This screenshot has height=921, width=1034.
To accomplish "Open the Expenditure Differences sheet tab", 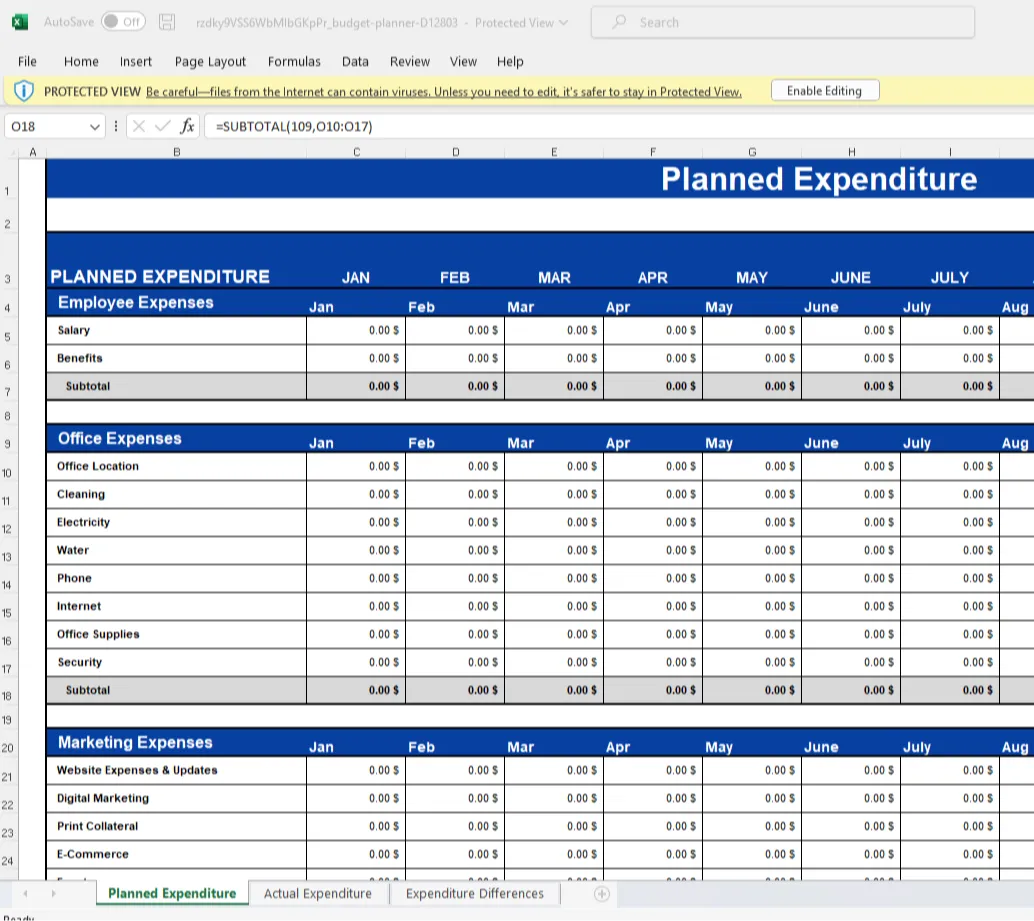I will (x=475, y=894).
